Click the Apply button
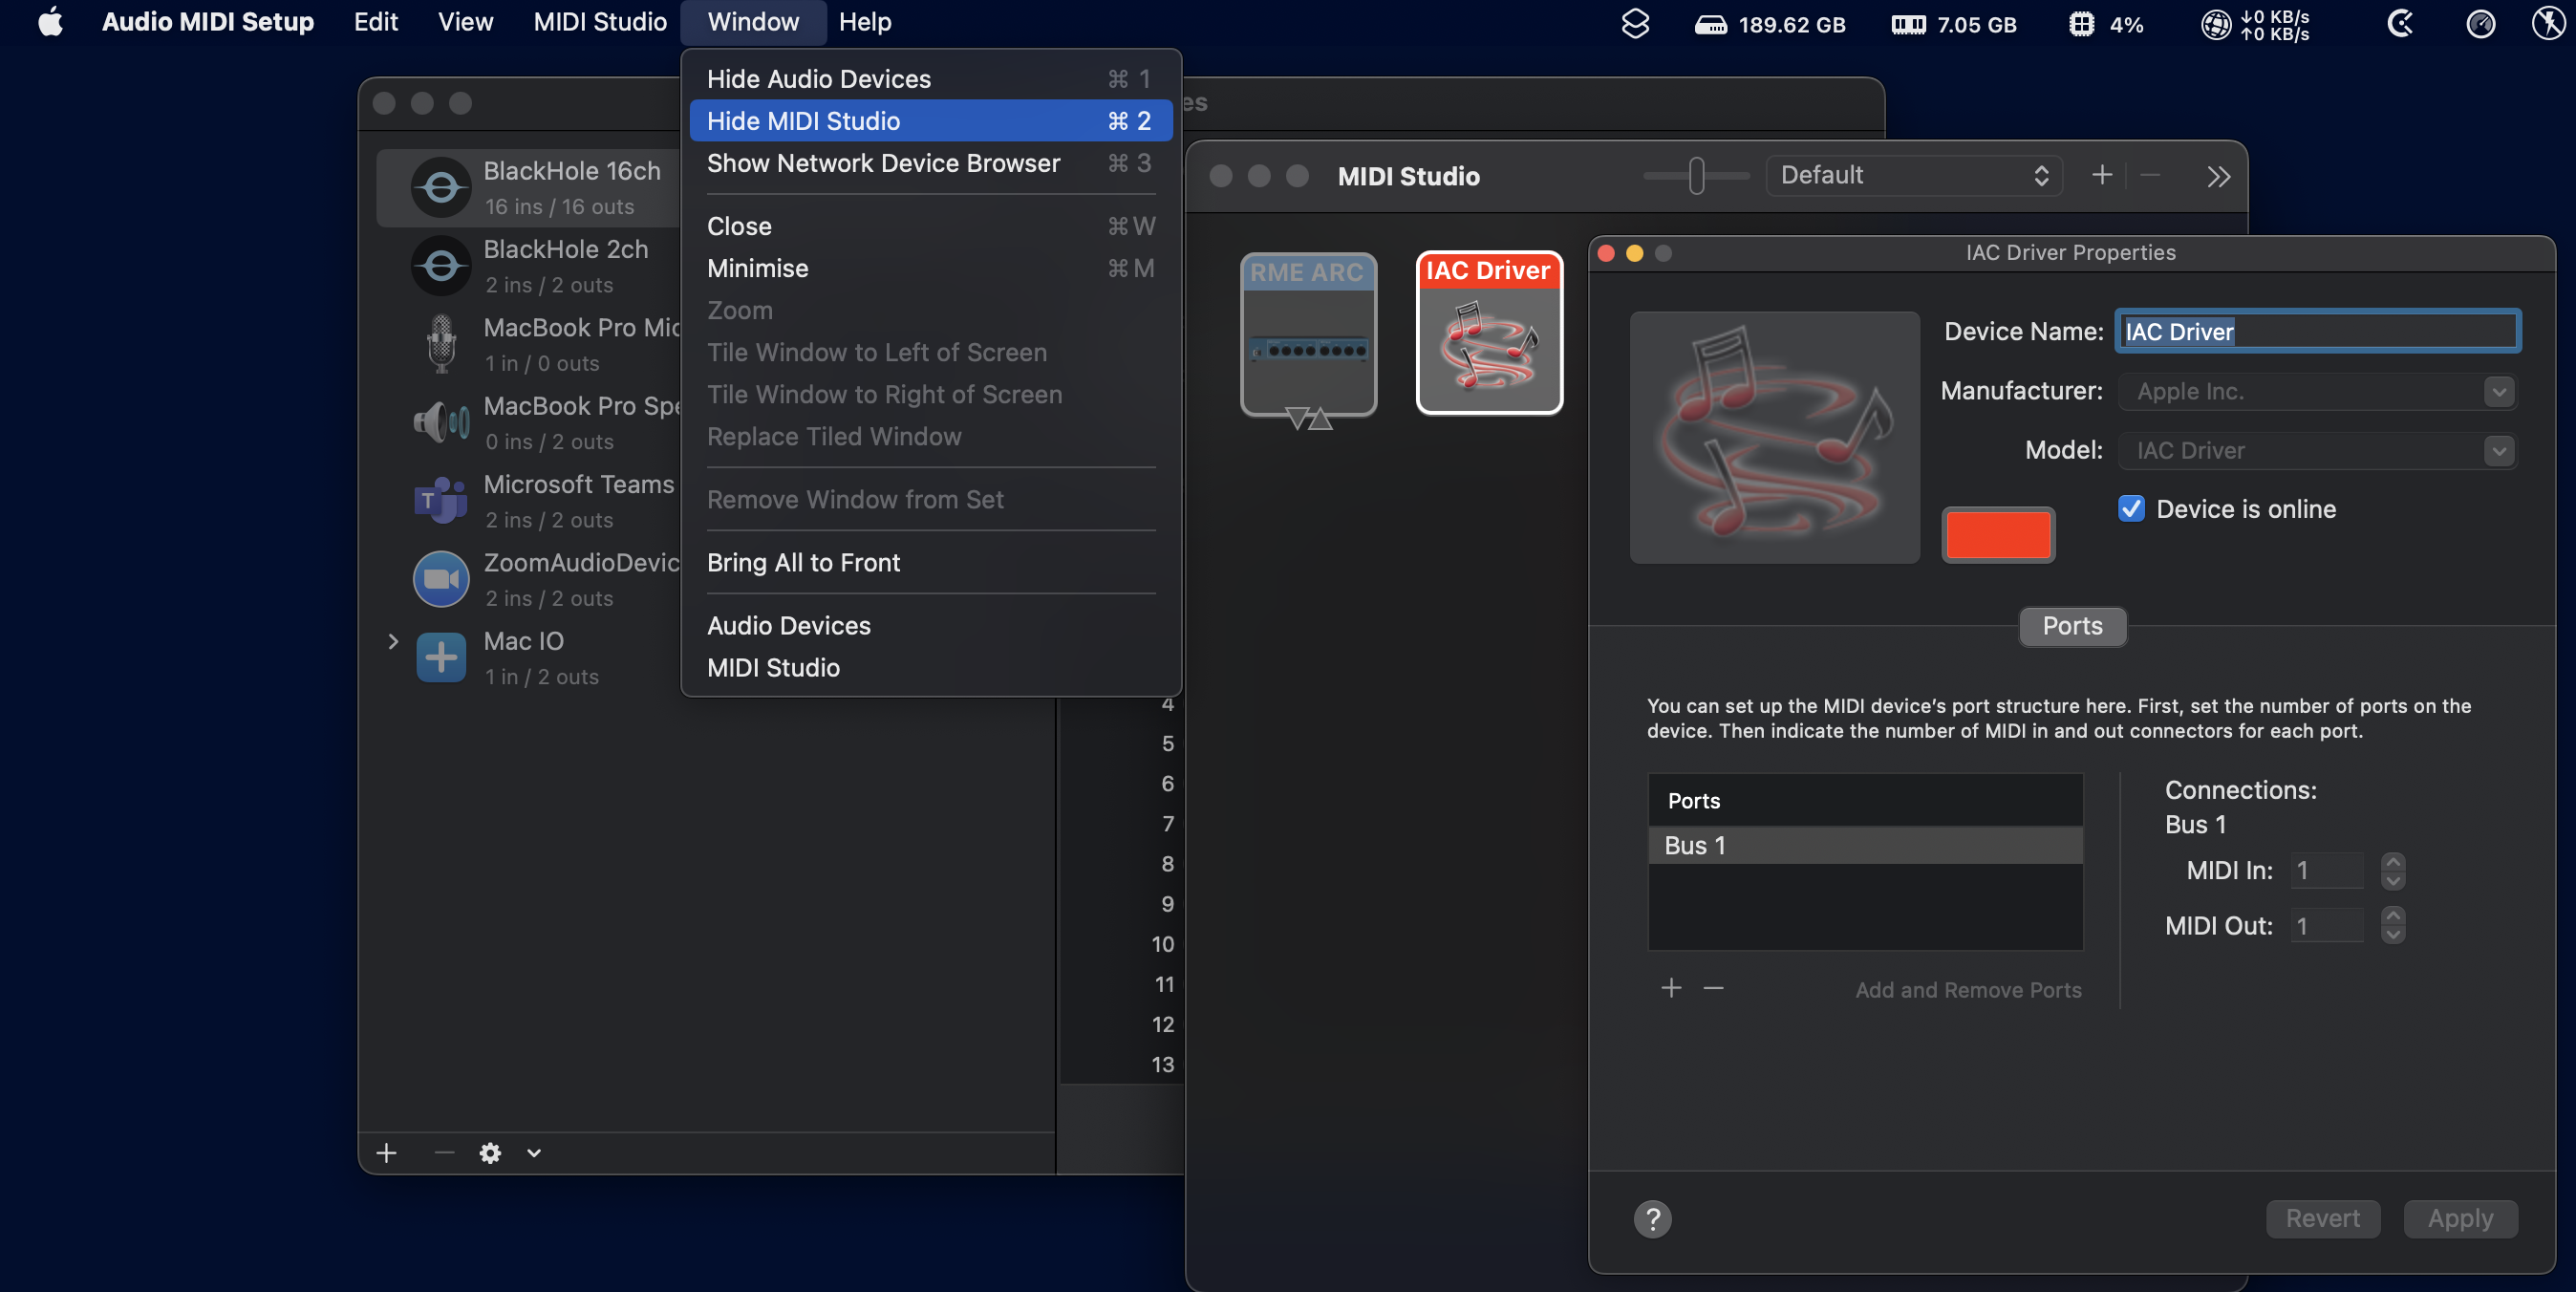Viewport: 2576px width, 1292px height. click(2460, 1218)
